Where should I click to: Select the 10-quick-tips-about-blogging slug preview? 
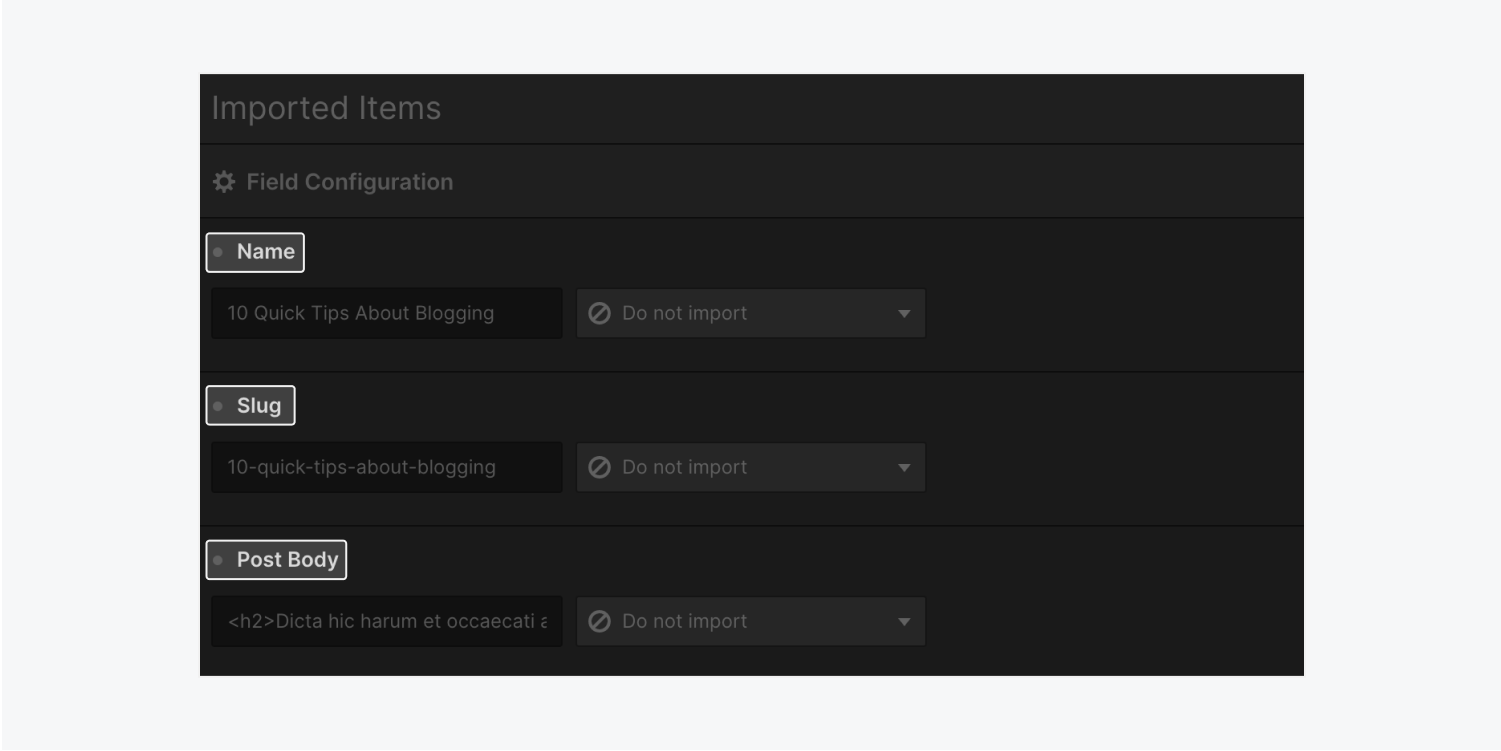click(x=386, y=467)
